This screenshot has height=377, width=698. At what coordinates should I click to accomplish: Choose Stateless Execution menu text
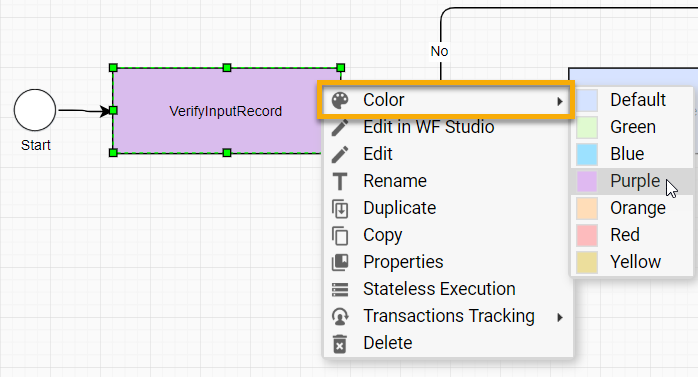439,289
